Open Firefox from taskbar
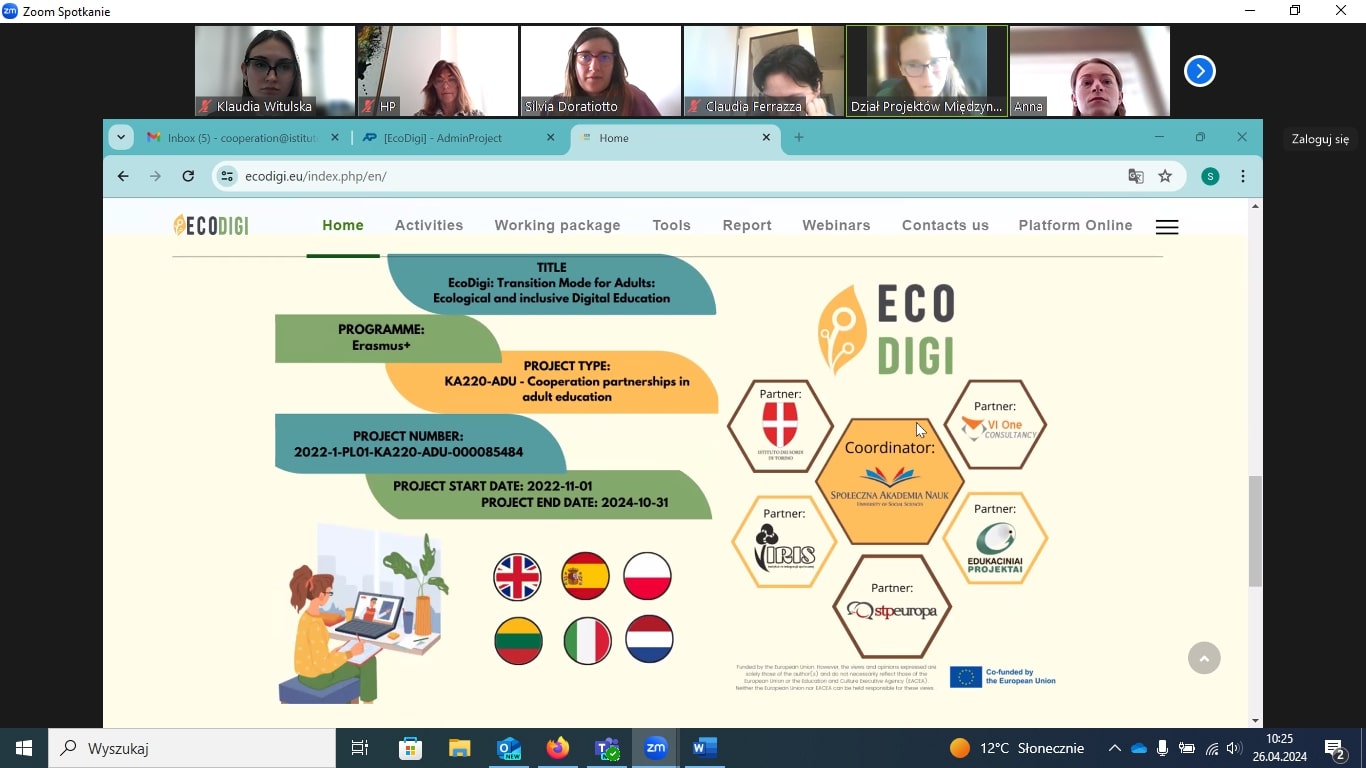Image resolution: width=1366 pixels, height=768 pixels. pos(557,748)
